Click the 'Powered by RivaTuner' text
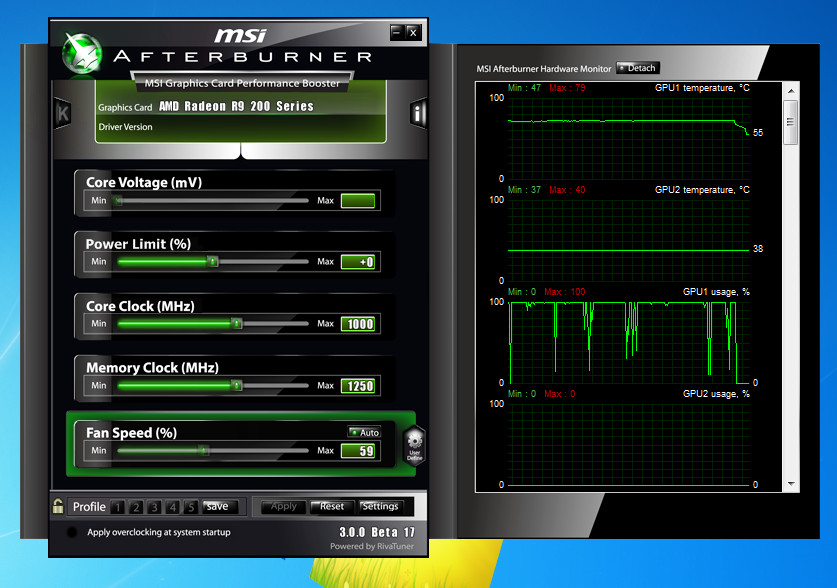The height and width of the screenshot is (588, 837). [x=372, y=546]
